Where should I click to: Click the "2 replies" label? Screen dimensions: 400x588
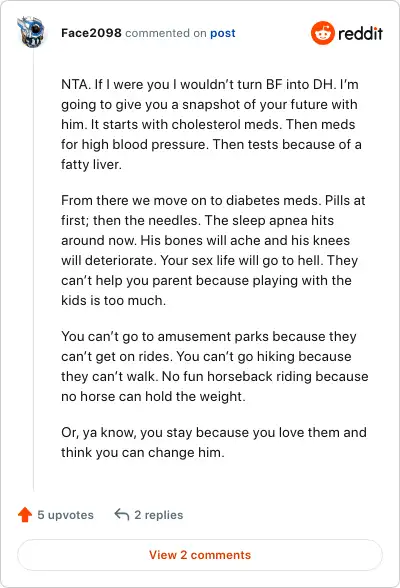[x=159, y=515]
